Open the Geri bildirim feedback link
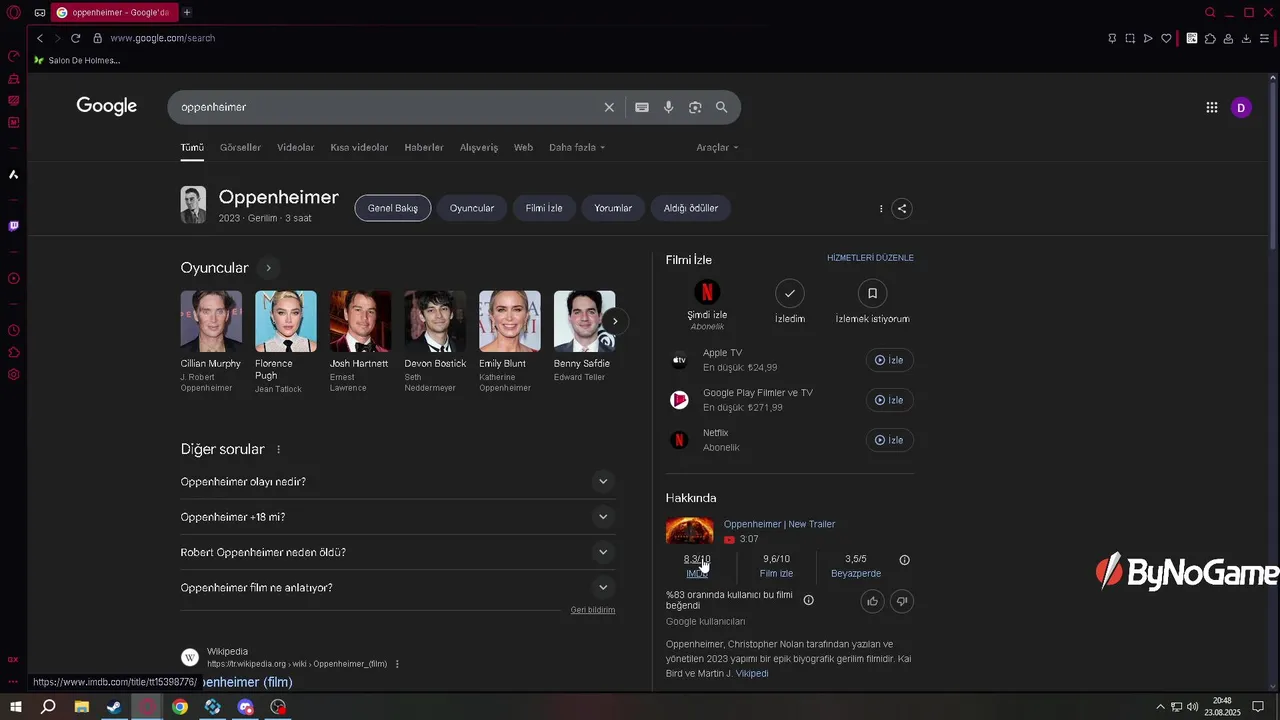Viewport: 1280px width, 720px height. pos(593,610)
